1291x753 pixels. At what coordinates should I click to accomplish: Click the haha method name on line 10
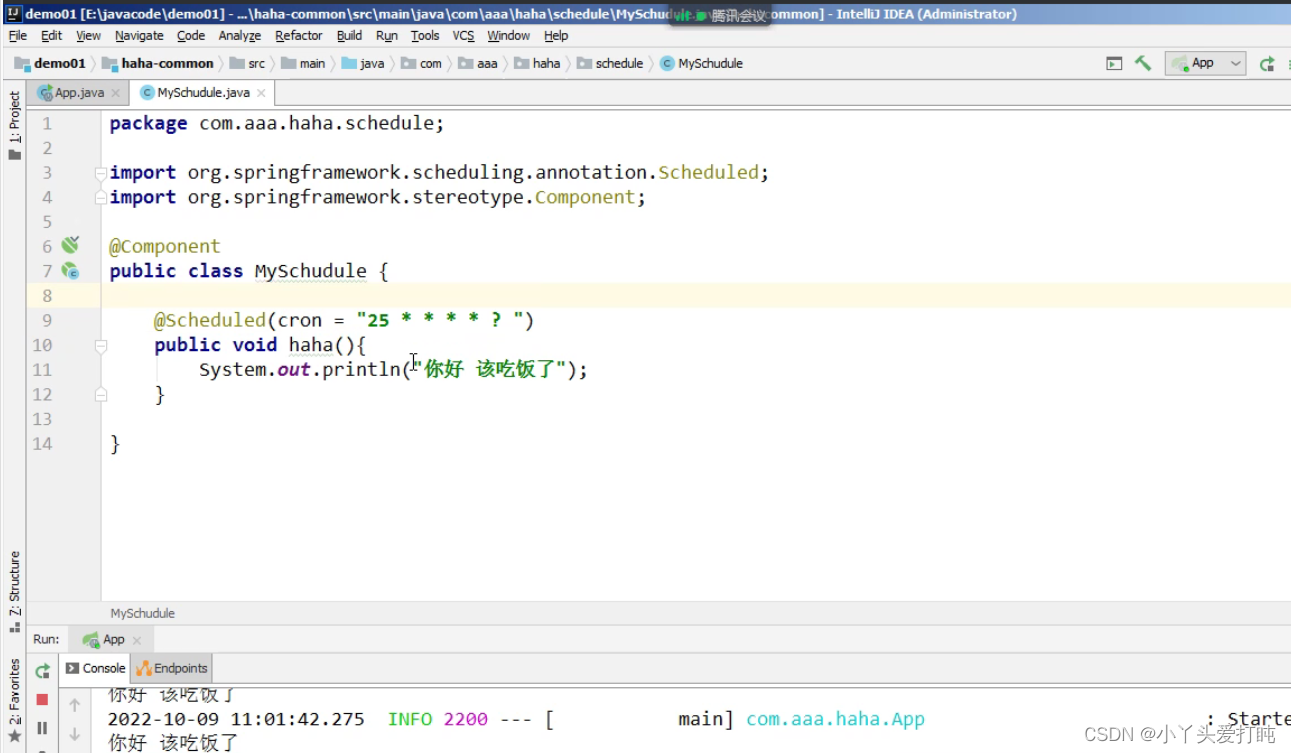point(311,345)
